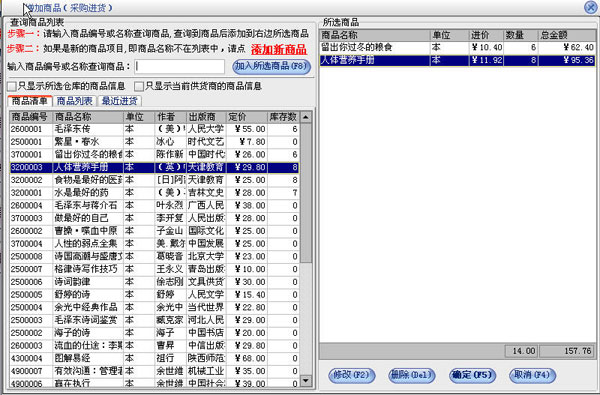600x395 pixels.
Task: Click the 出版商 column header
Action: pos(206,117)
